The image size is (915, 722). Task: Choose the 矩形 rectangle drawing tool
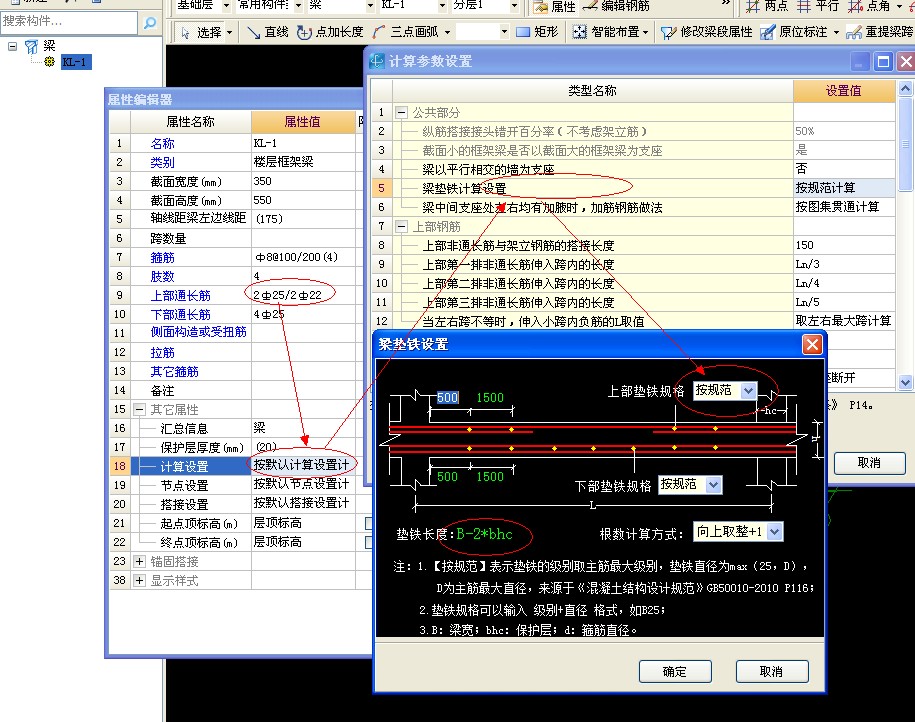[x=537, y=32]
